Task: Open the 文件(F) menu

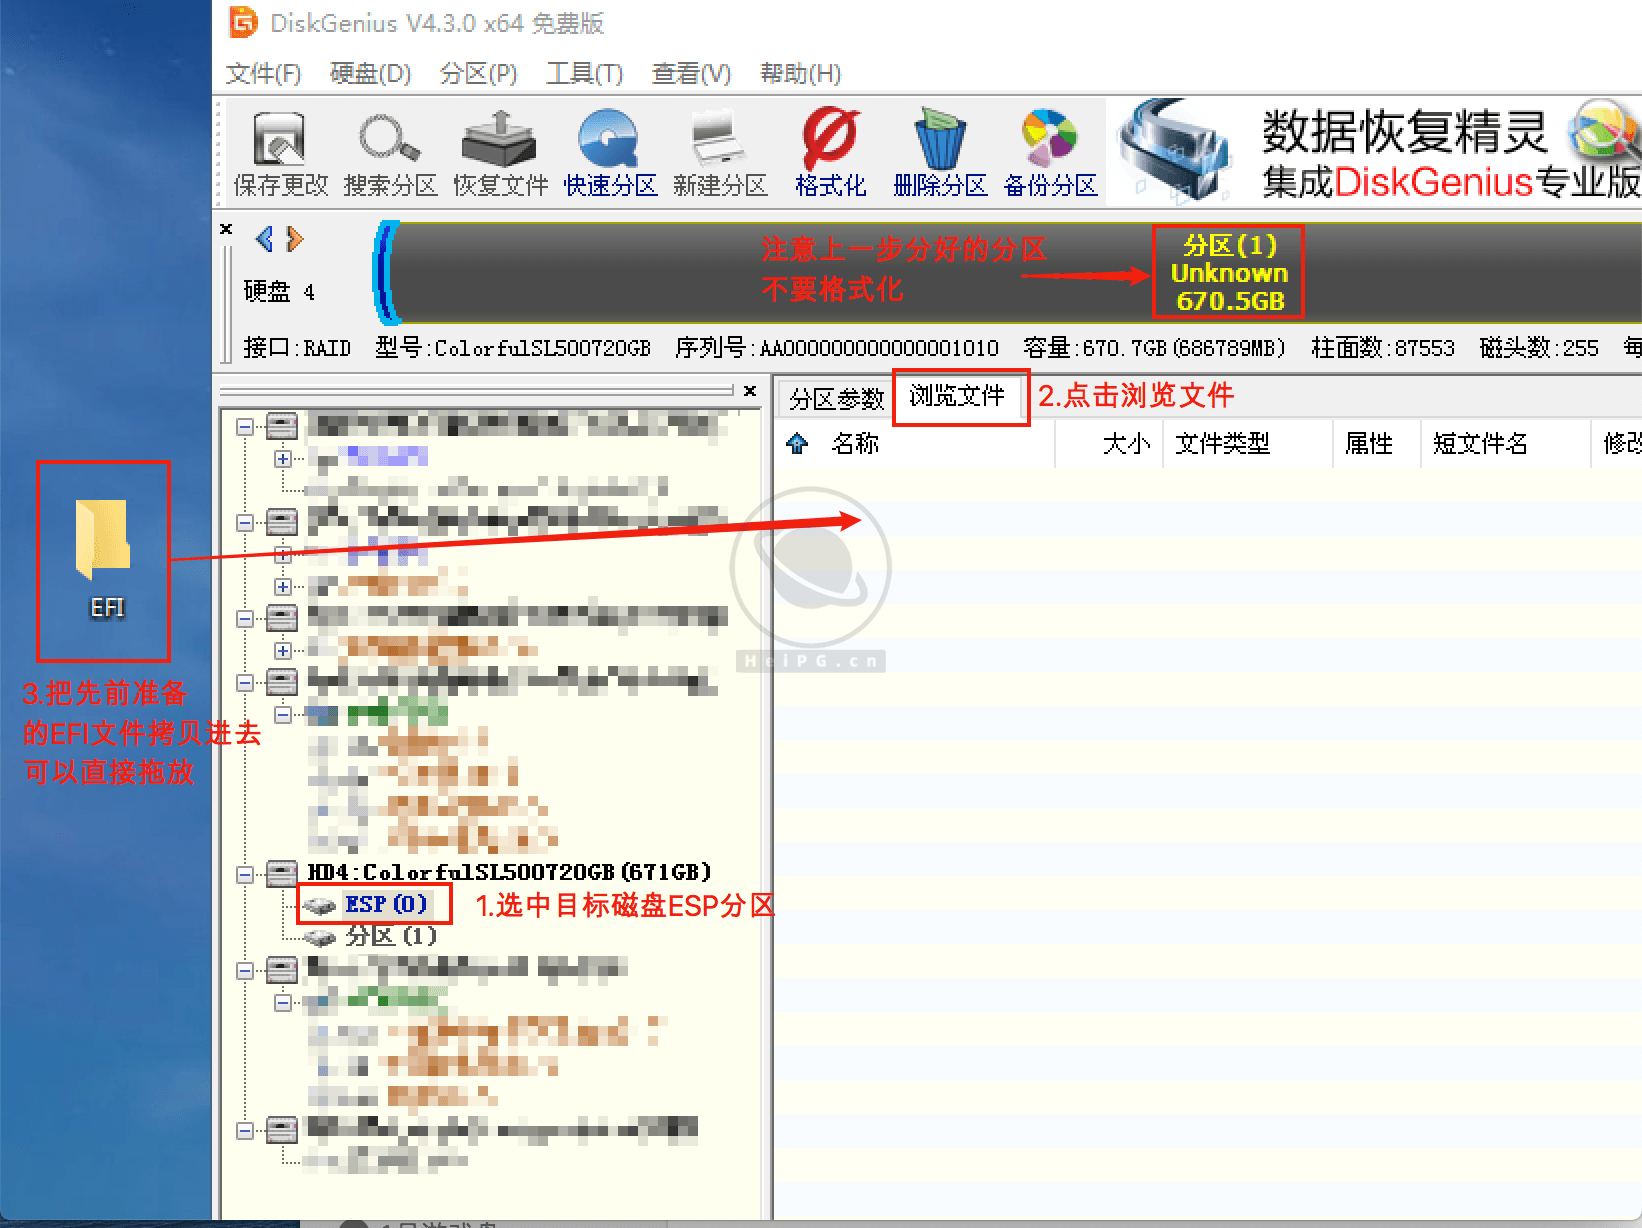Action: tap(263, 74)
